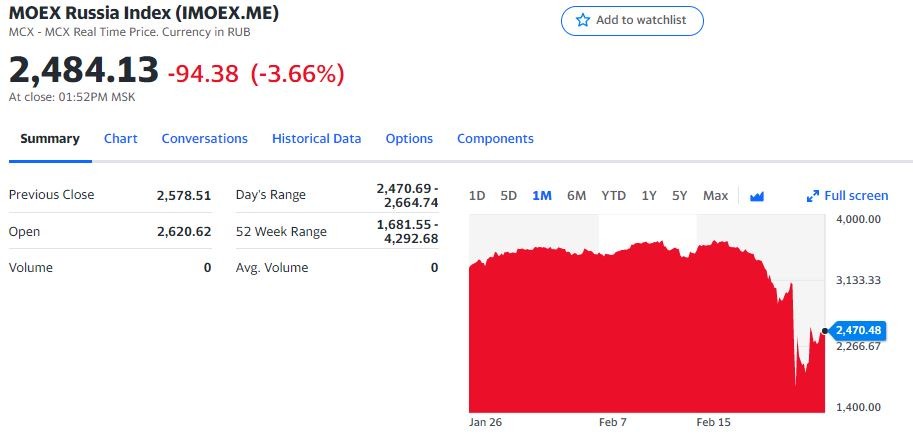Open the Chart tab
The width and height of the screenshot is (913, 435).
click(121, 139)
